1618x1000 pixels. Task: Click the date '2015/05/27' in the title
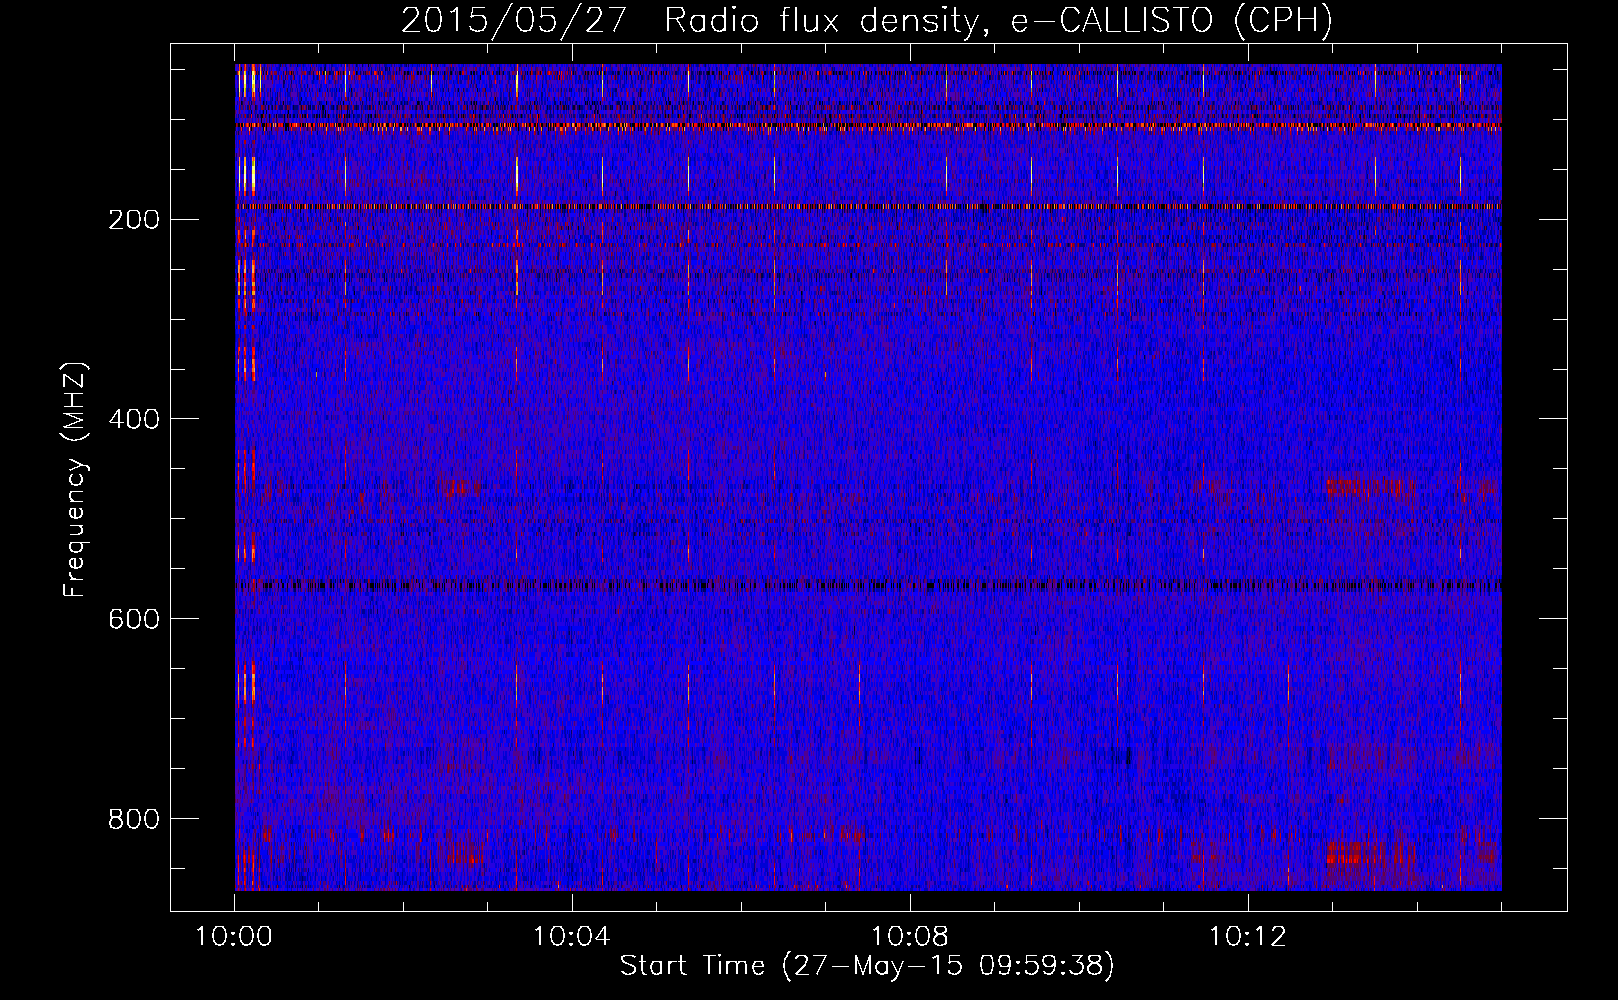click(514, 20)
